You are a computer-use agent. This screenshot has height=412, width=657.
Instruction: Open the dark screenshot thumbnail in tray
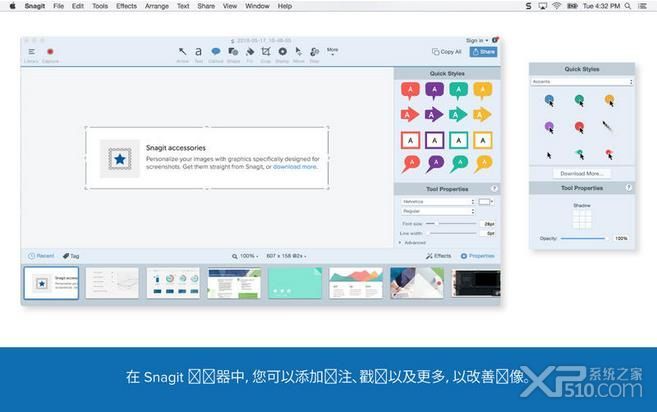click(x=476, y=283)
